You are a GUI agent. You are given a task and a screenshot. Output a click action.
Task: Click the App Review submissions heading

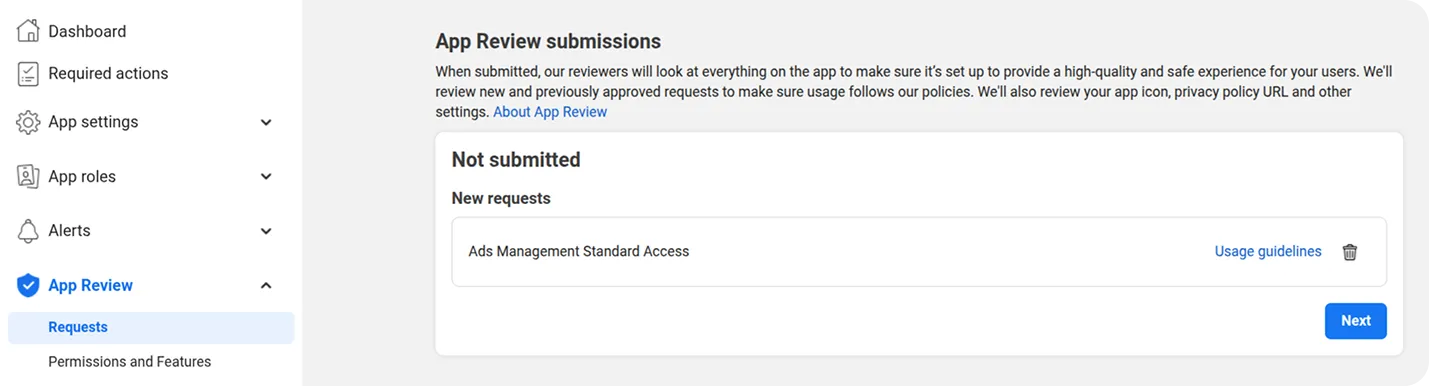click(x=548, y=42)
